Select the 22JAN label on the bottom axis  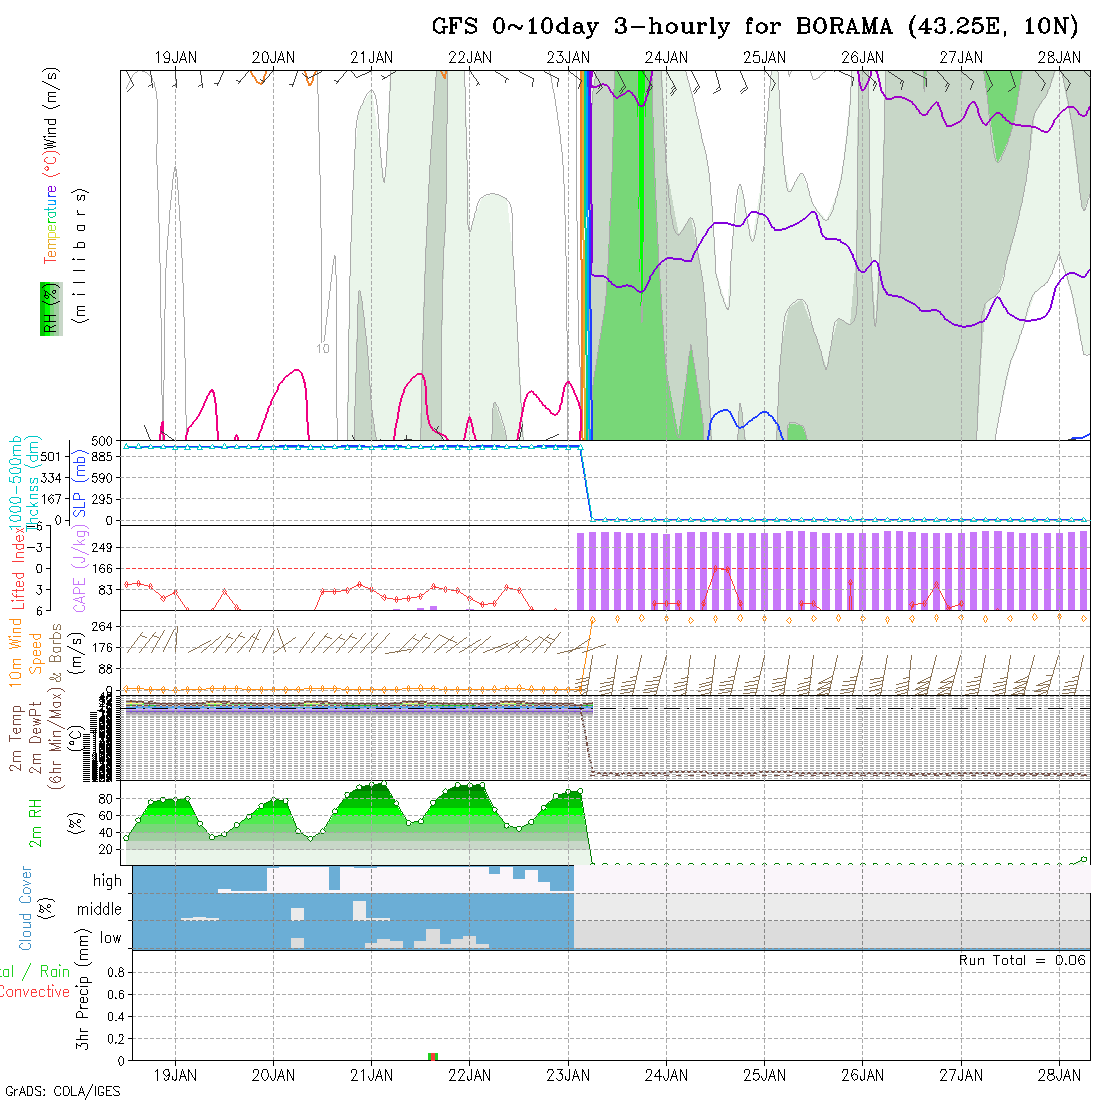click(470, 1075)
